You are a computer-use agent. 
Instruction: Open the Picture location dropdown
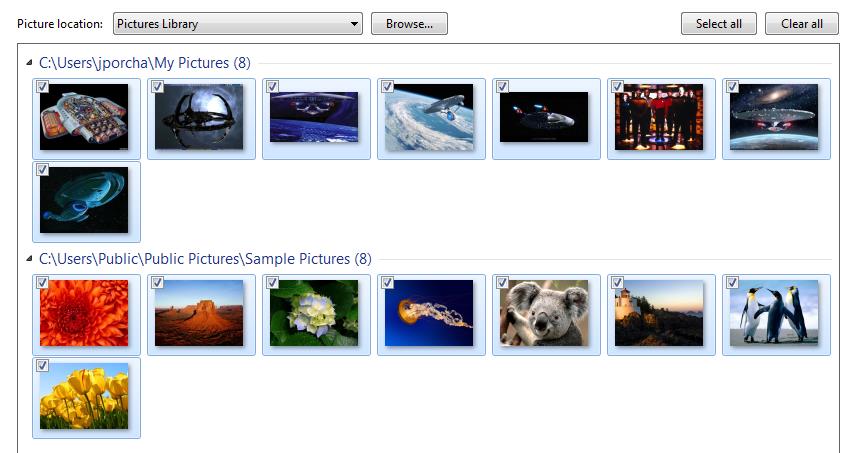(x=238, y=24)
